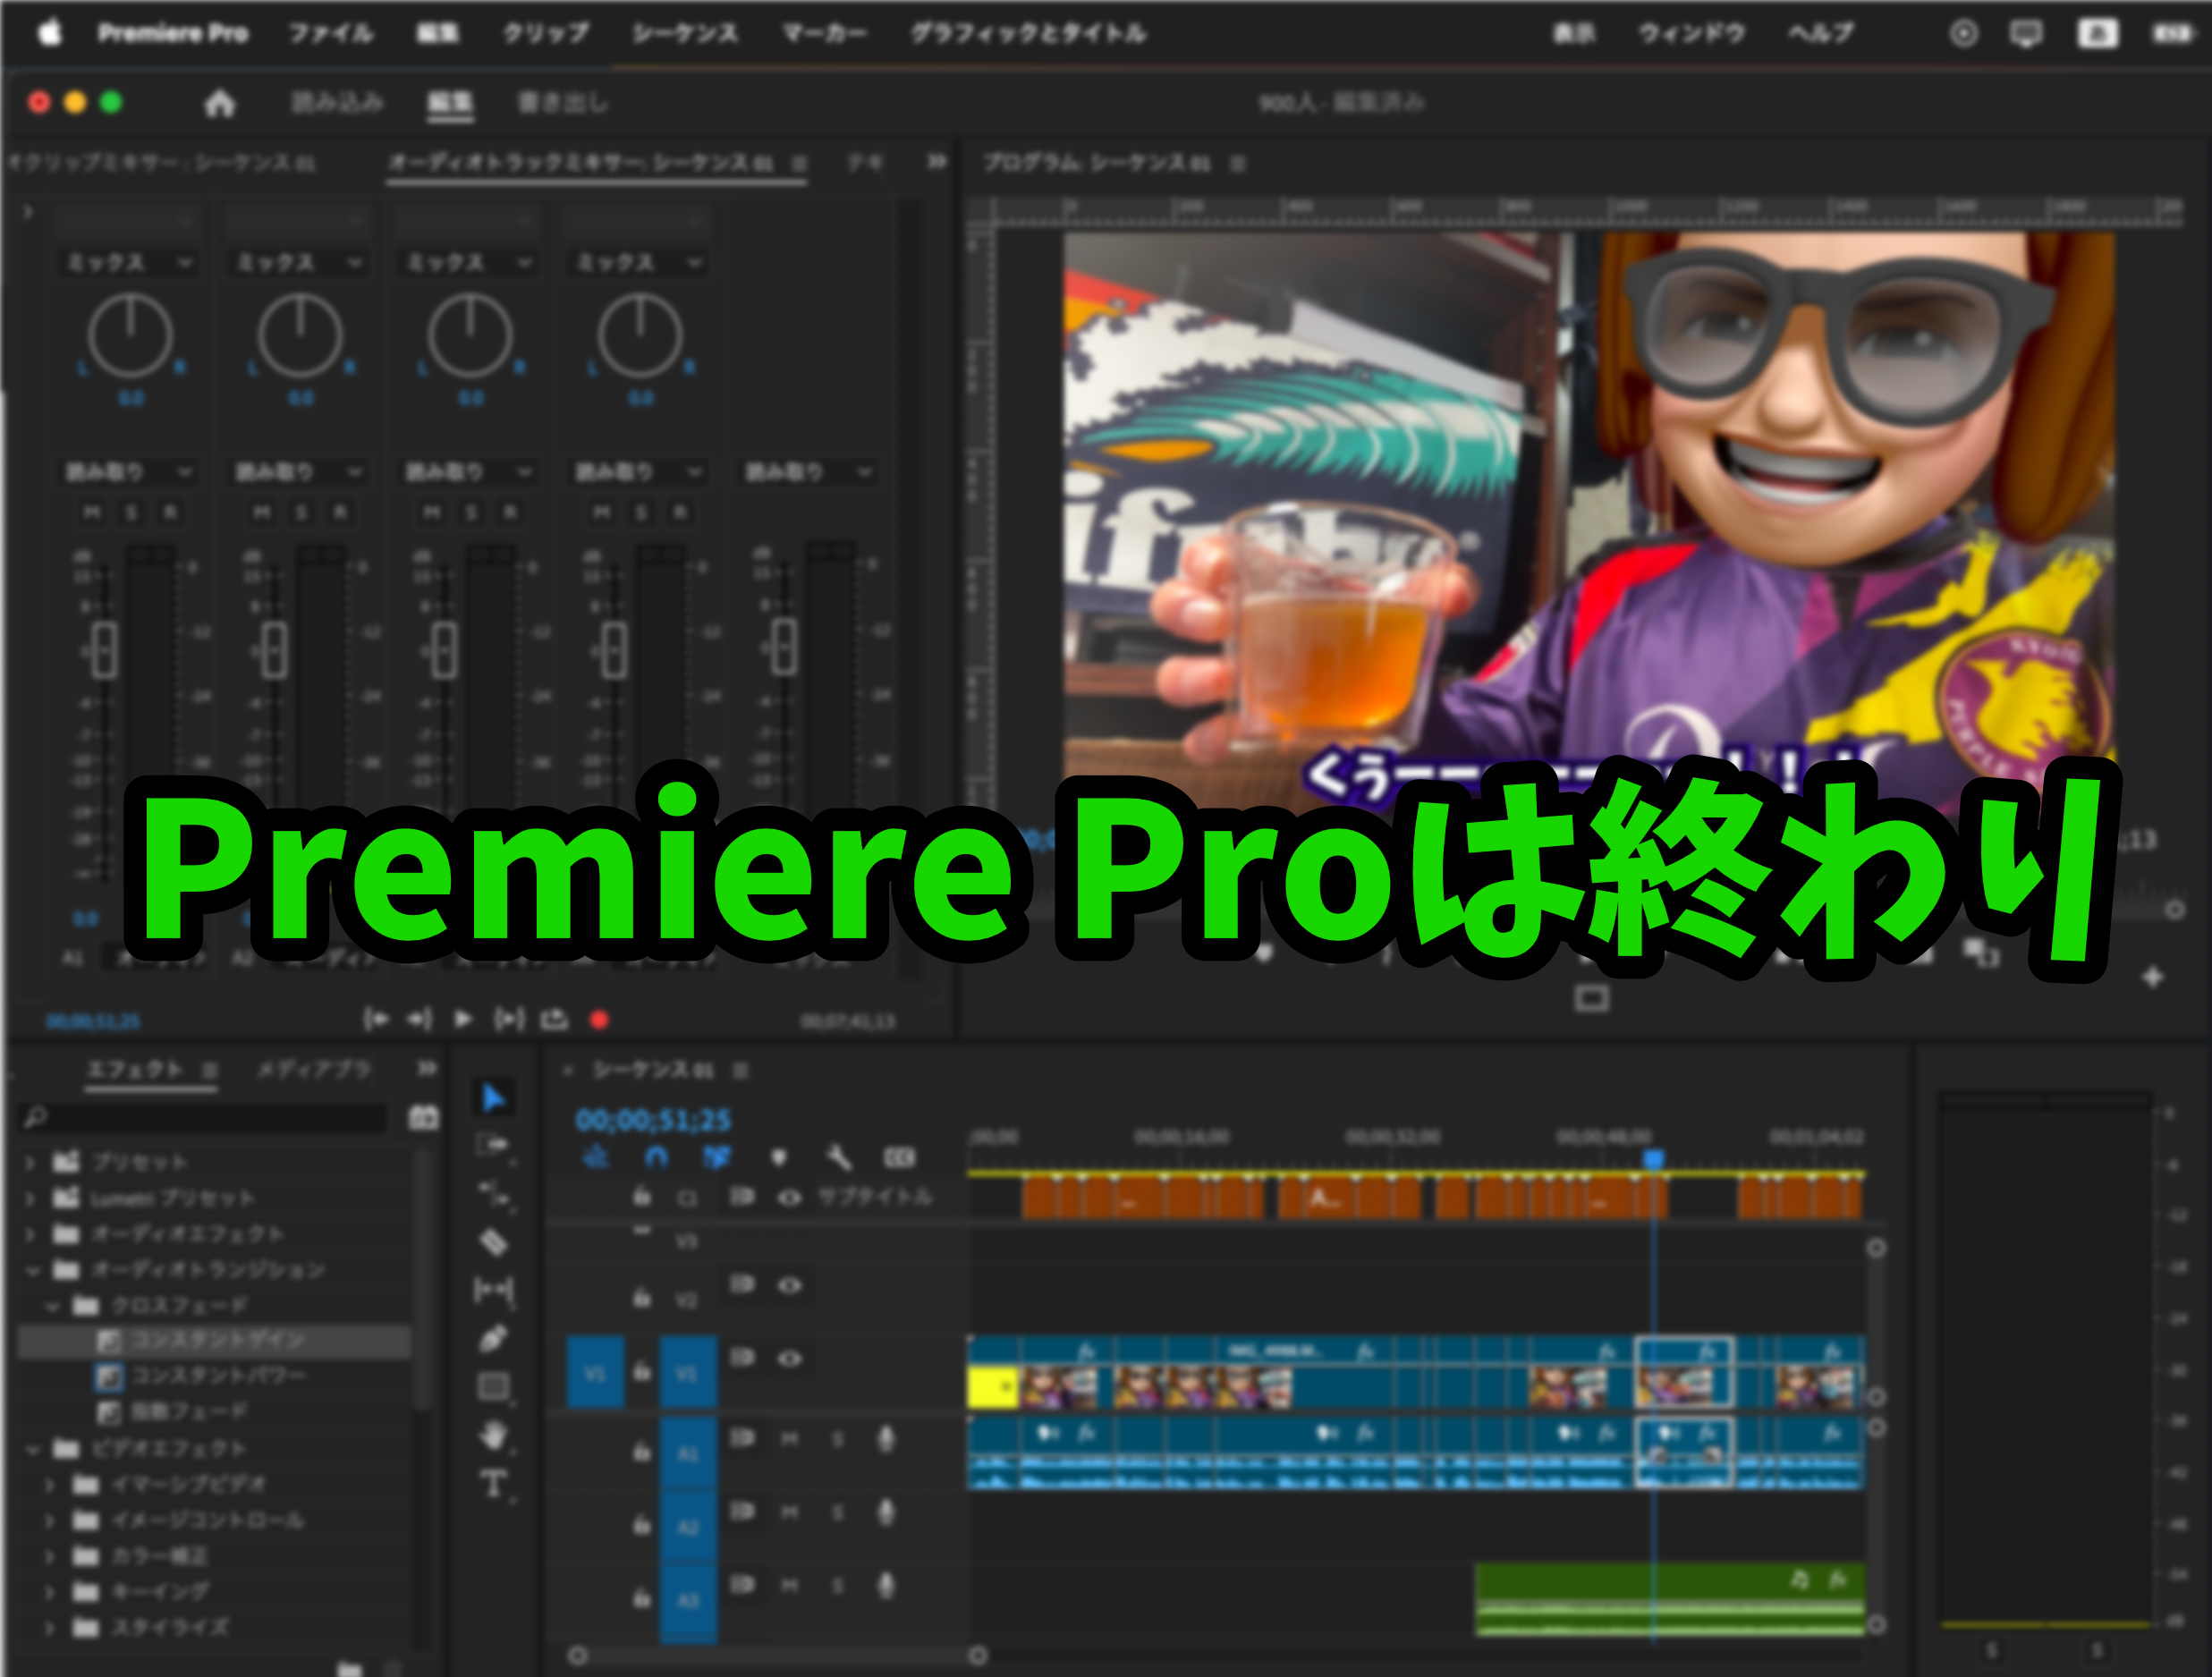Toggle lock on track A2
Image resolution: width=2212 pixels, height=1677 pixels.
642,1526
